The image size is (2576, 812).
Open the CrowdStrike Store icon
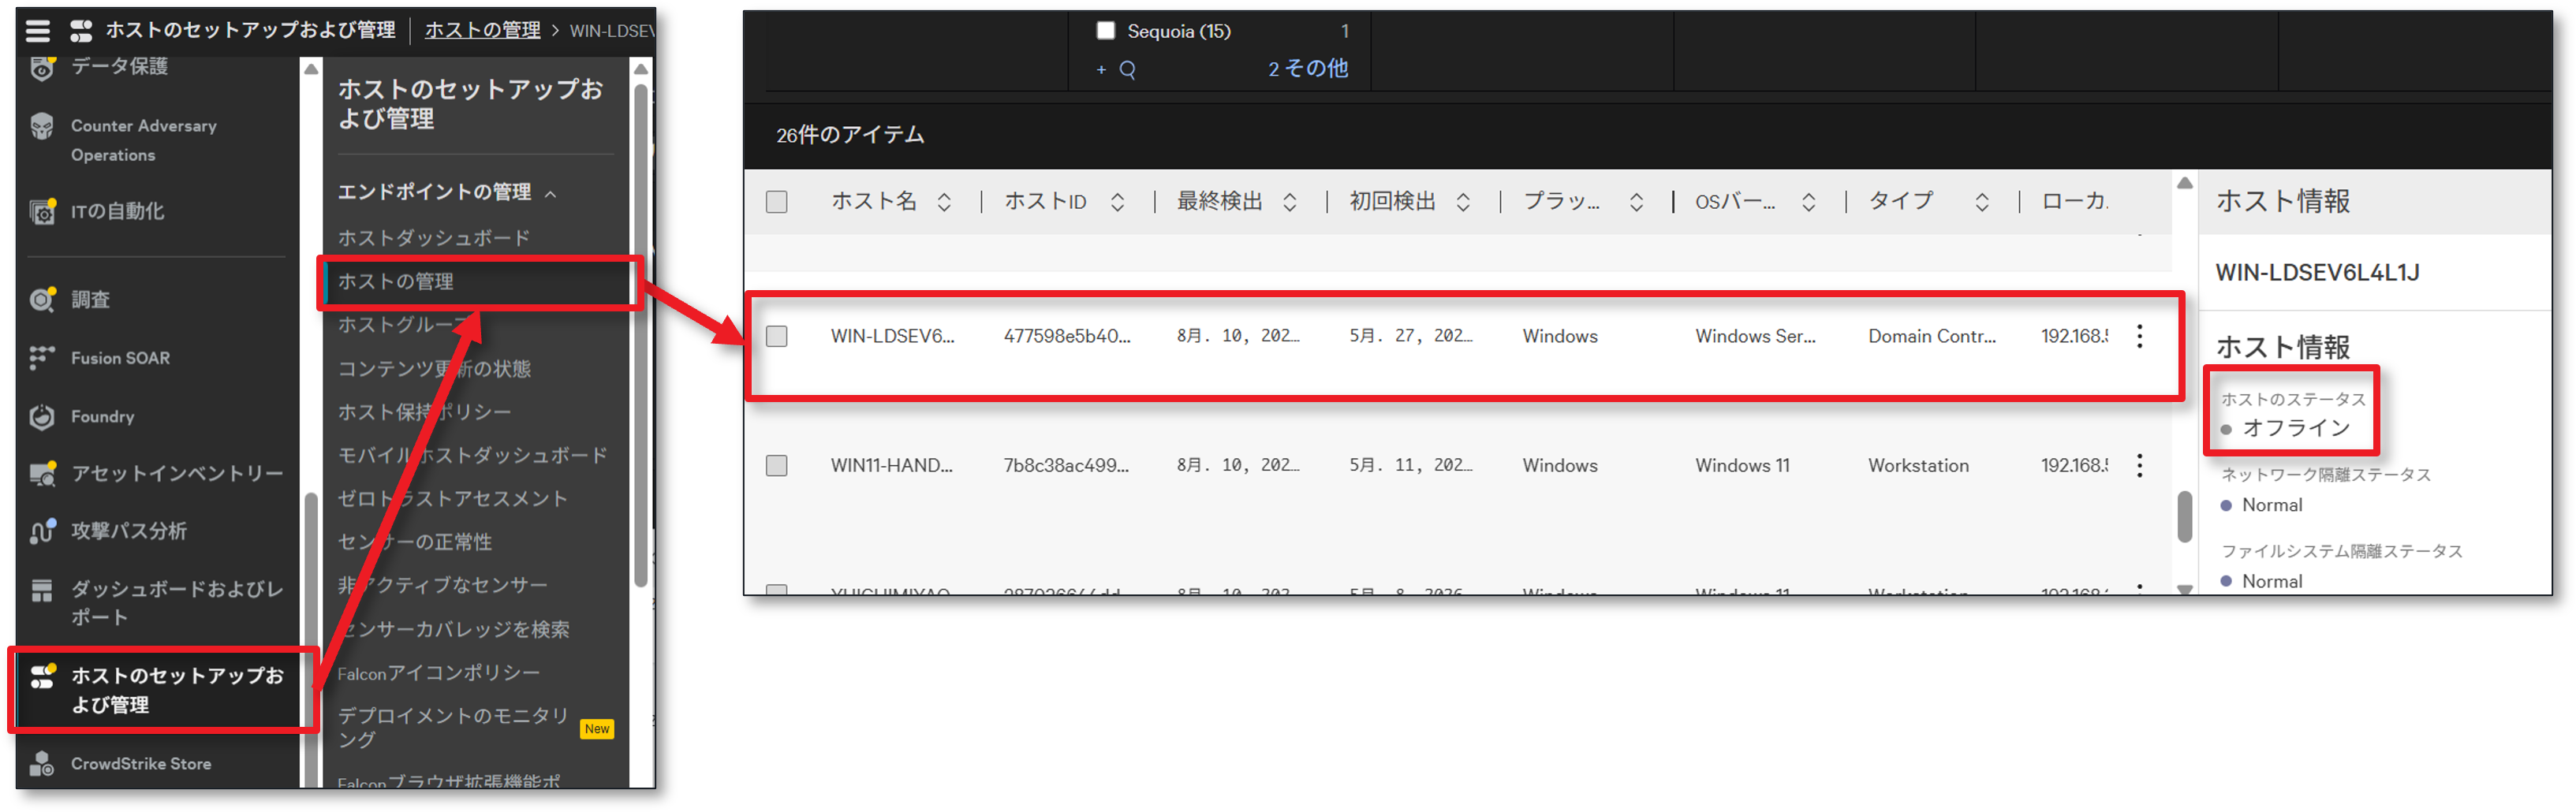(x=42, y=764)
